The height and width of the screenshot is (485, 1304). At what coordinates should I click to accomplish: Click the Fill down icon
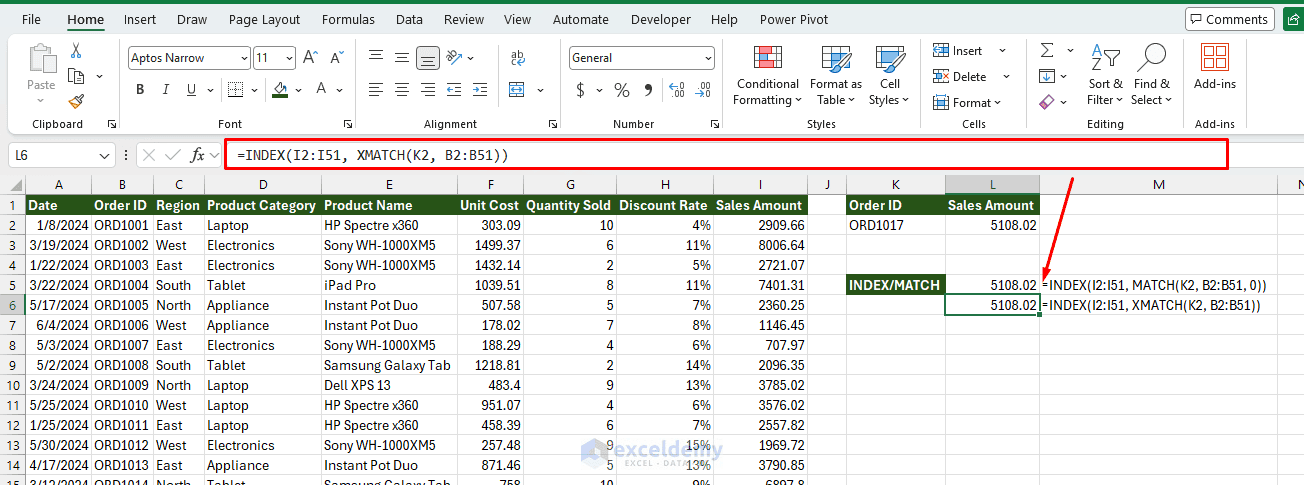coord(1047,76)
